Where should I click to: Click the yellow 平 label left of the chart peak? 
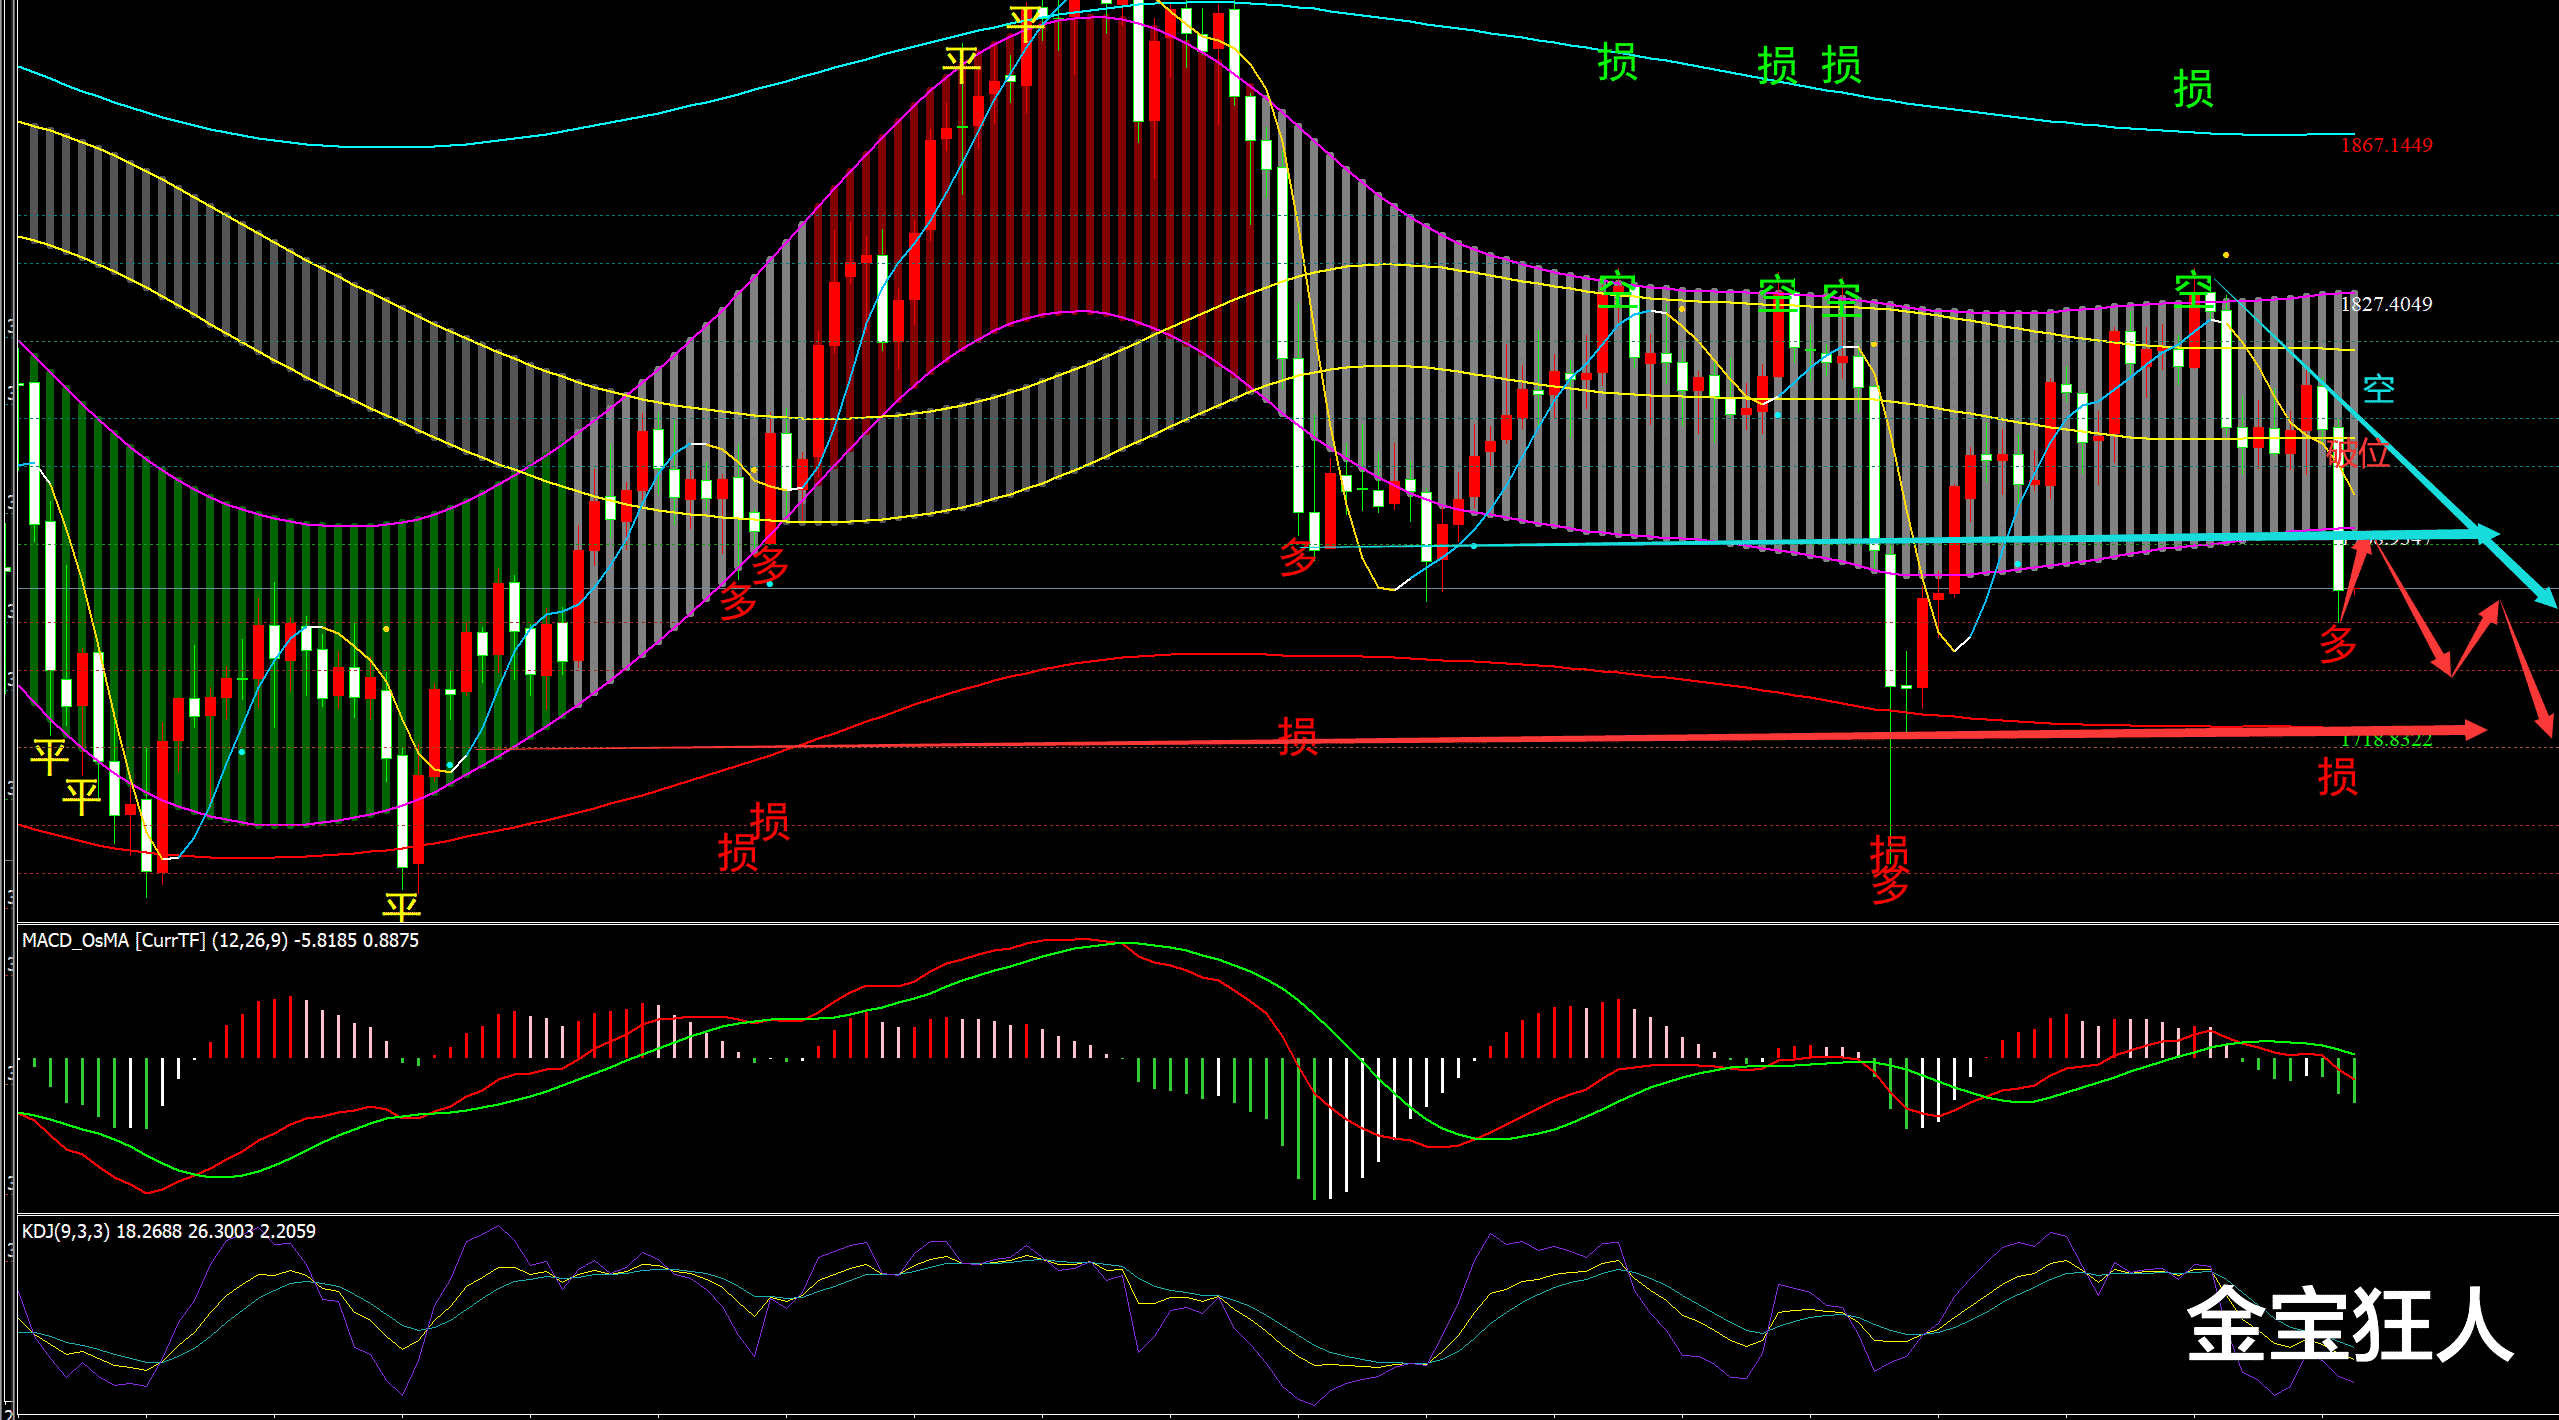(x=961, y=65)
